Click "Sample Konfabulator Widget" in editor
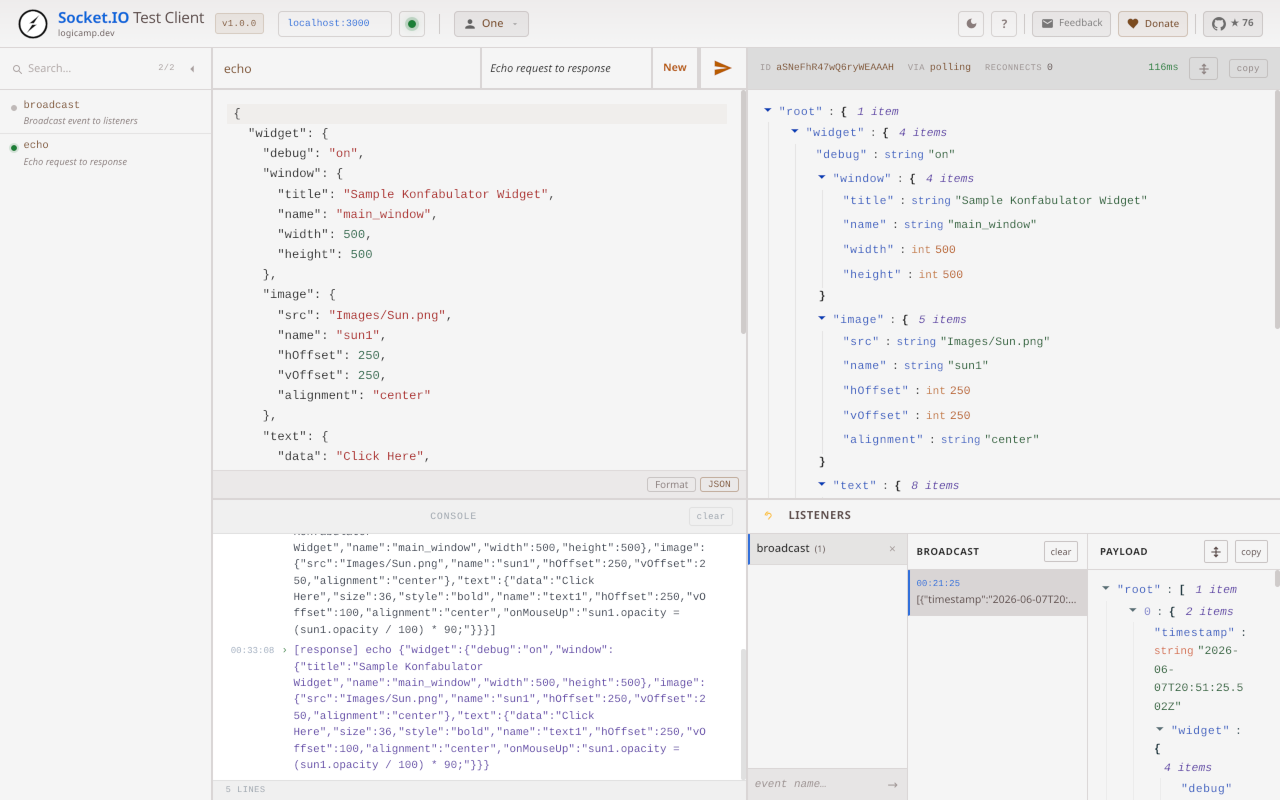 (445, 194)
